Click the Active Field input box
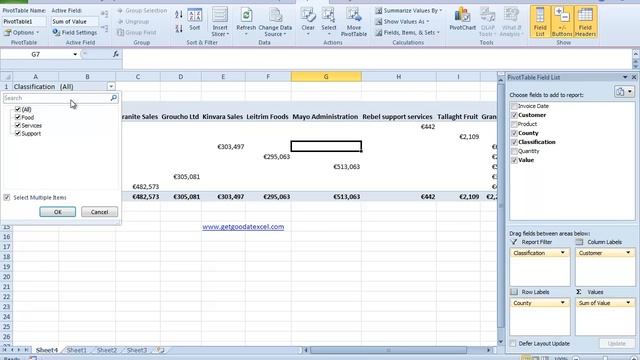Image resolution: width=640 pixels, height=360 pixels. pyautogui.click(x=74, y=21)
